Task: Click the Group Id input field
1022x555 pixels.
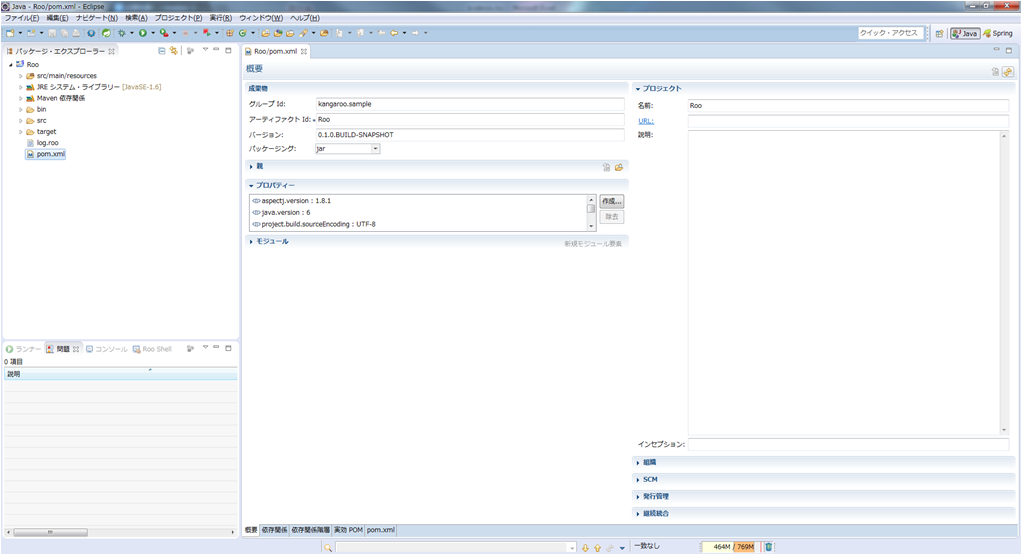Action: coord(469,104)
